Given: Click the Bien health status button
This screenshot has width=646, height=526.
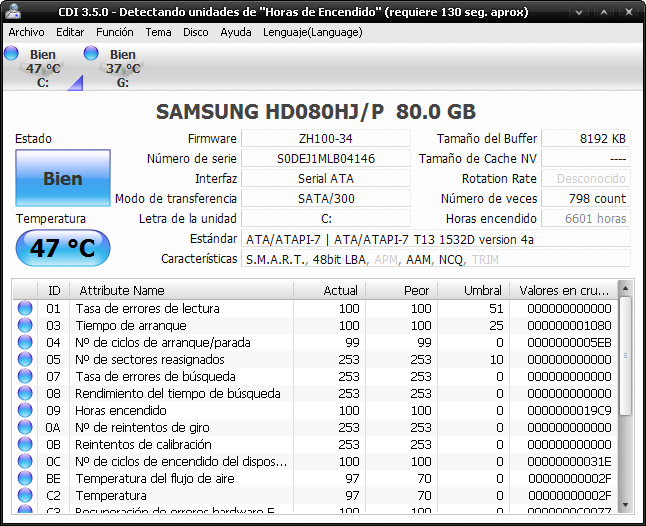Looking at the screenshot, I should [63, 178].
